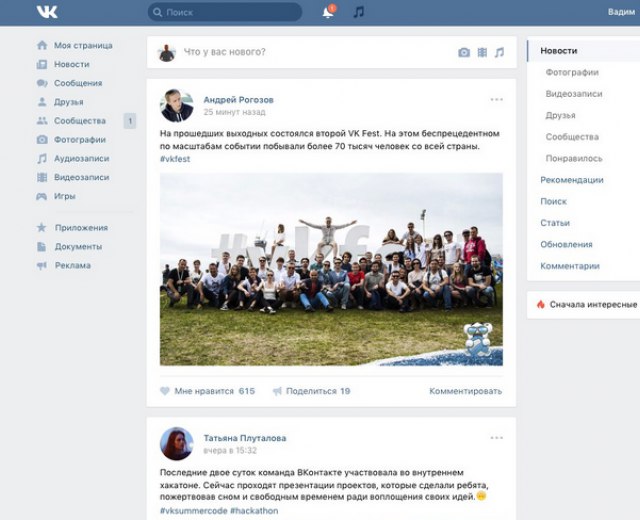Open Документы in left menu
The width and height of the screenshot is (640, 520).
78,246
